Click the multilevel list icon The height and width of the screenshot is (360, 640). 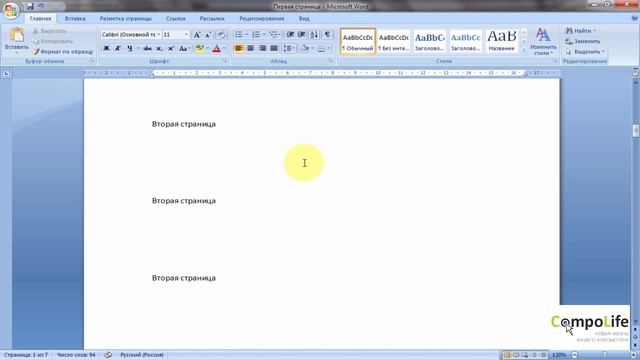click(x=275, y=35)
